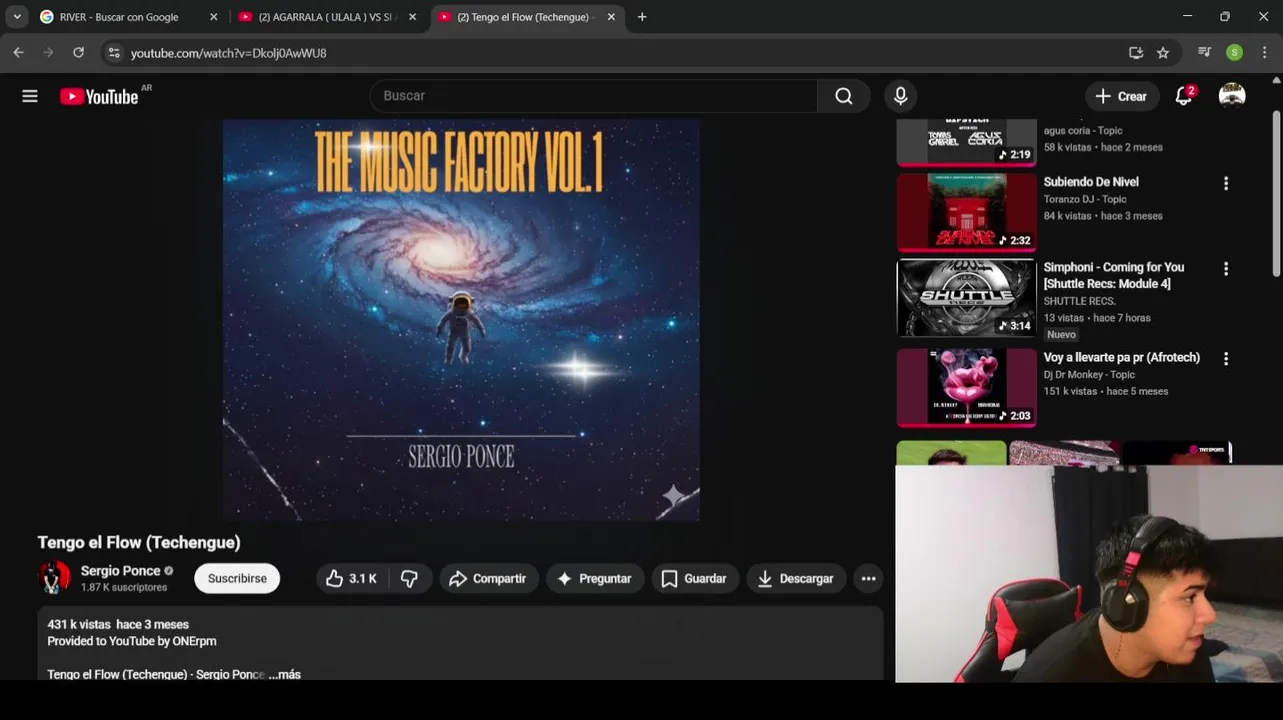Open a new browser tab

pyautogui.click(x=642, y=17)
